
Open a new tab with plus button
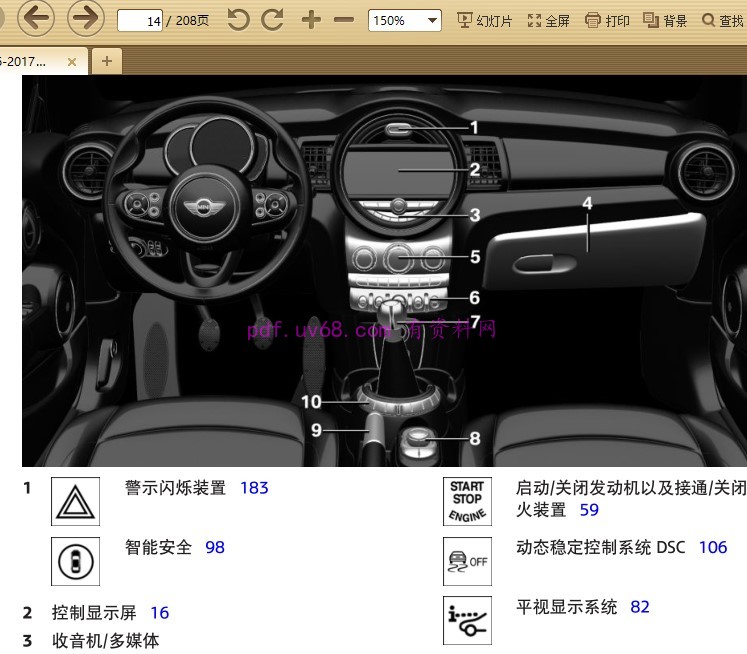coord(107,61)
